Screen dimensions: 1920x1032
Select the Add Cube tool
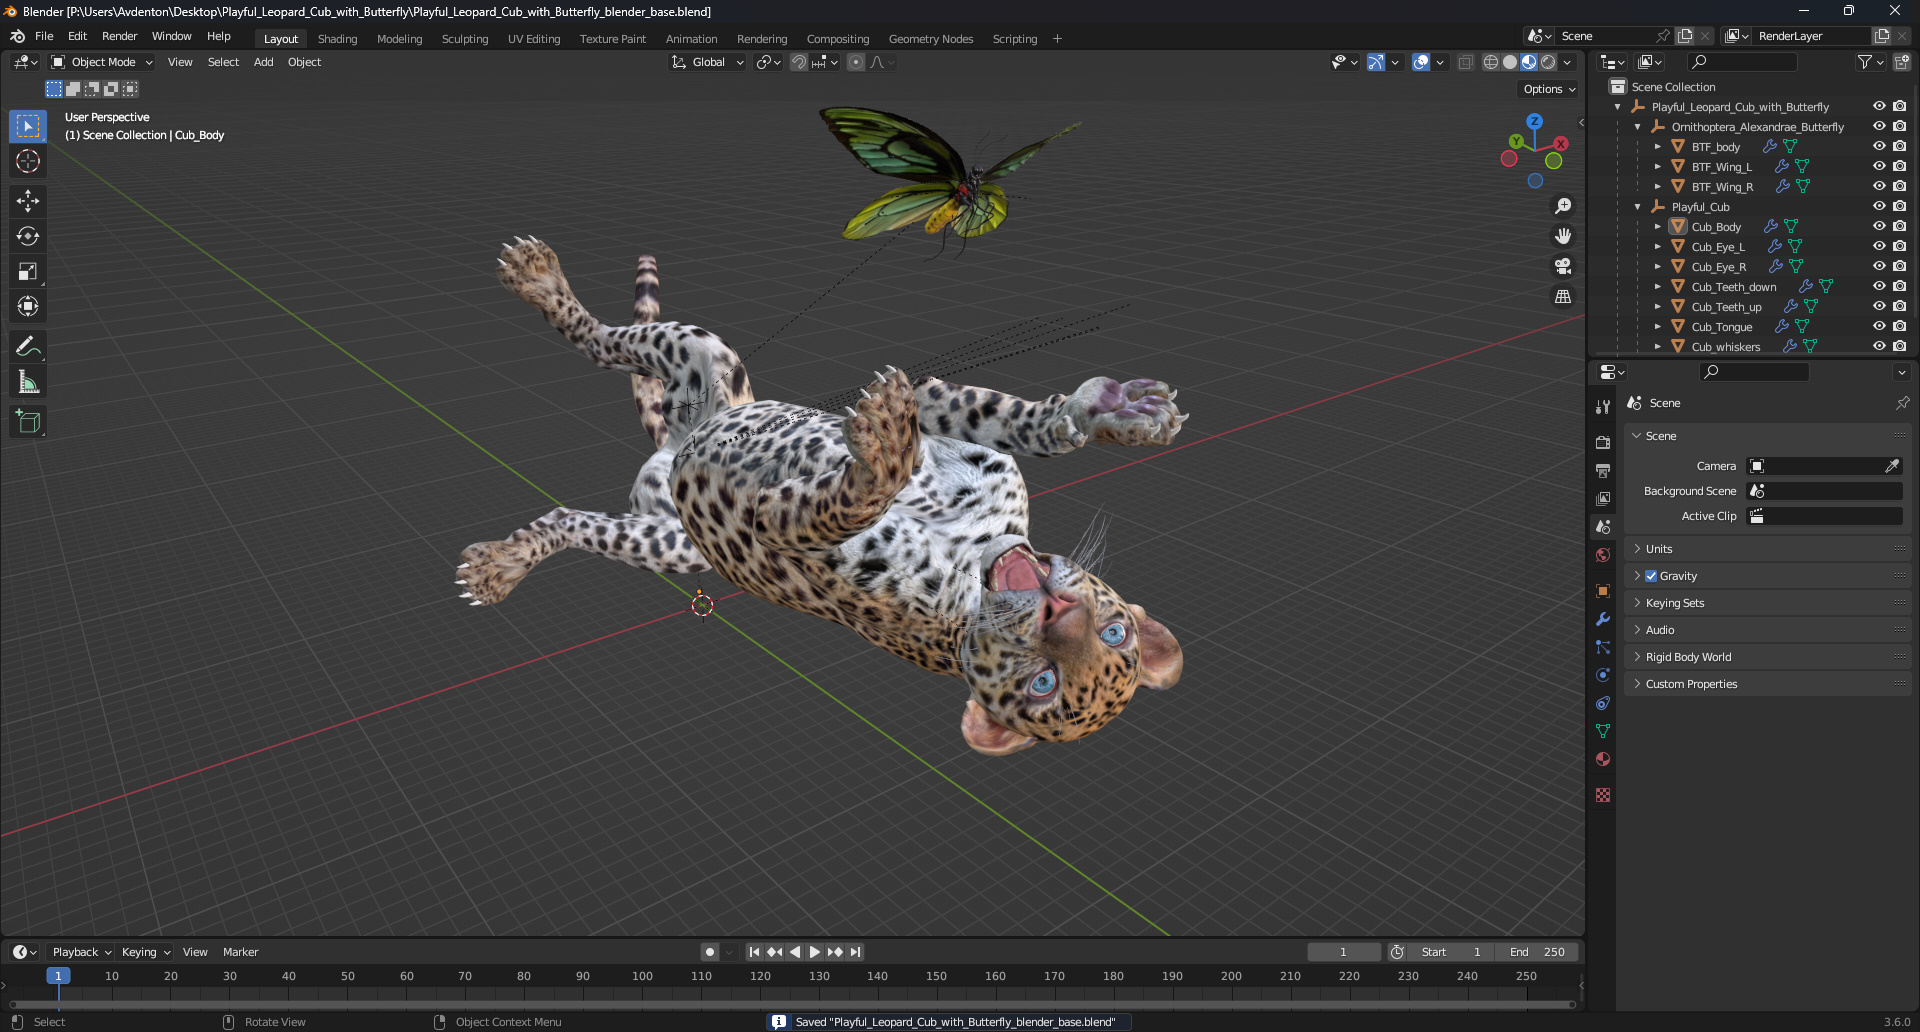pyautogui.click(x=28, y=421)
